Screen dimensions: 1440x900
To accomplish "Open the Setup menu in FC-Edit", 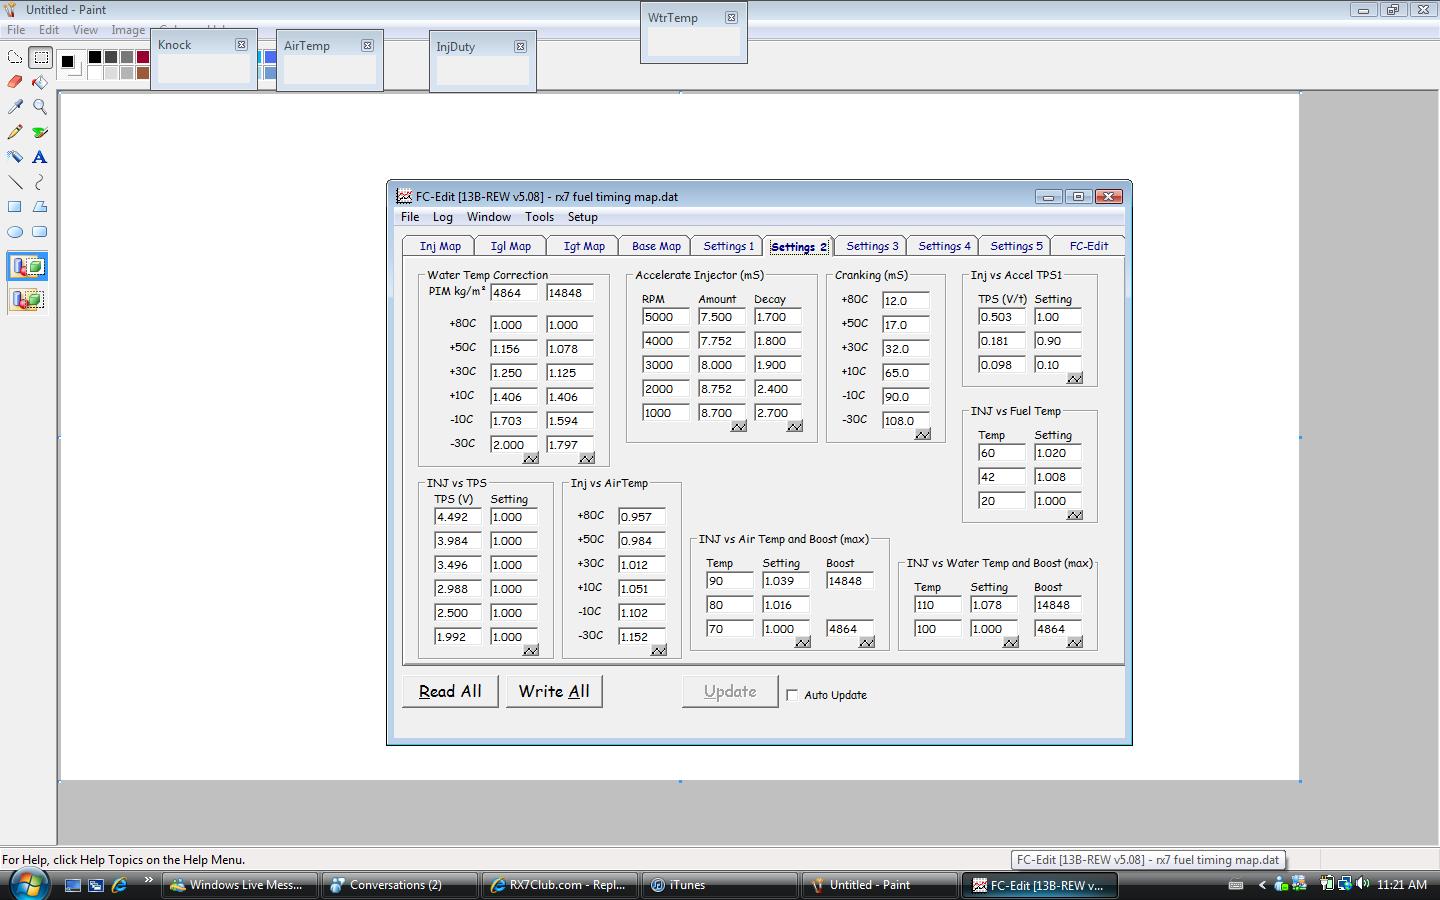I will [x=582, y=217].
